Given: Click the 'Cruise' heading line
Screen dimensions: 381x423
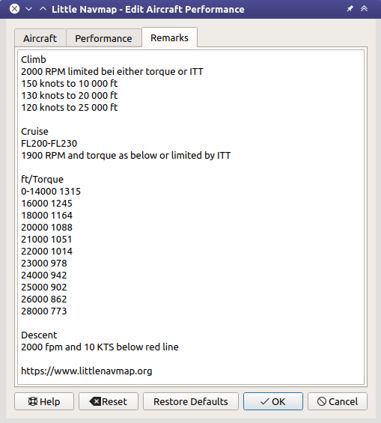Looking at the screenshot, I should coord(35,131).
